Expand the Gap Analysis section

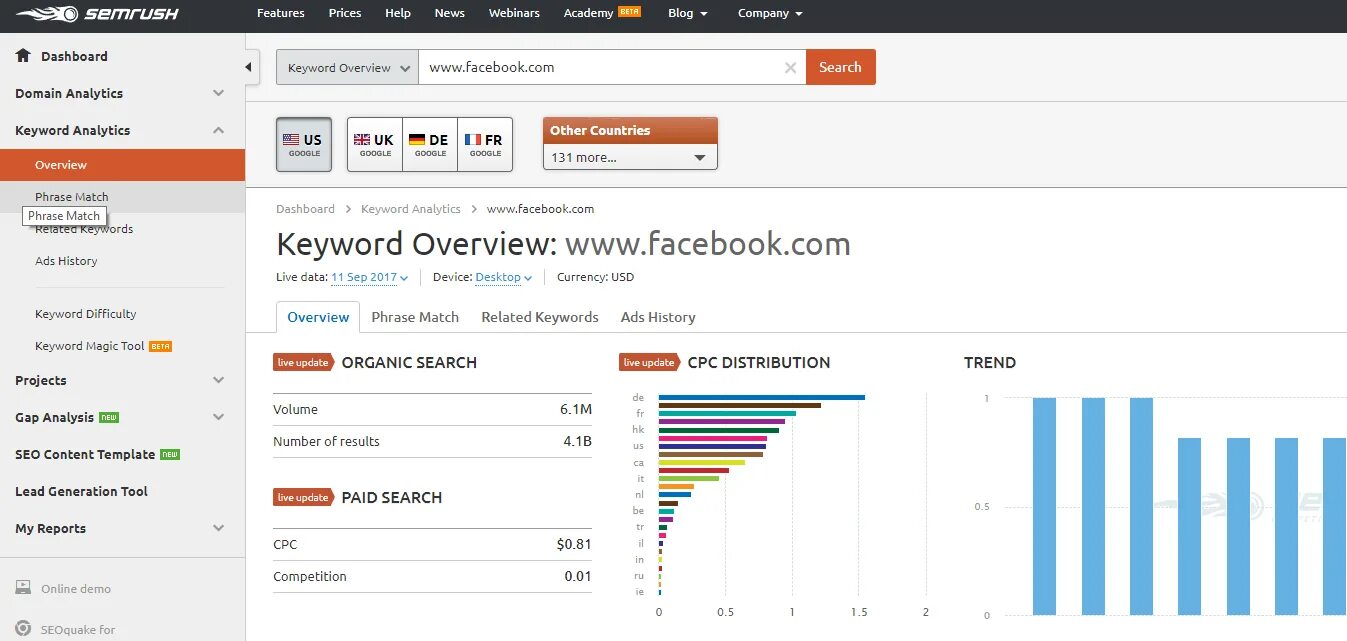point(219,417)
